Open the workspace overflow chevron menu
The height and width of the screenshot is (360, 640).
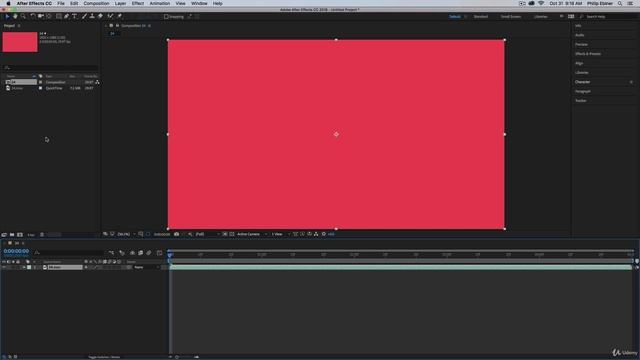coord(562,17)
